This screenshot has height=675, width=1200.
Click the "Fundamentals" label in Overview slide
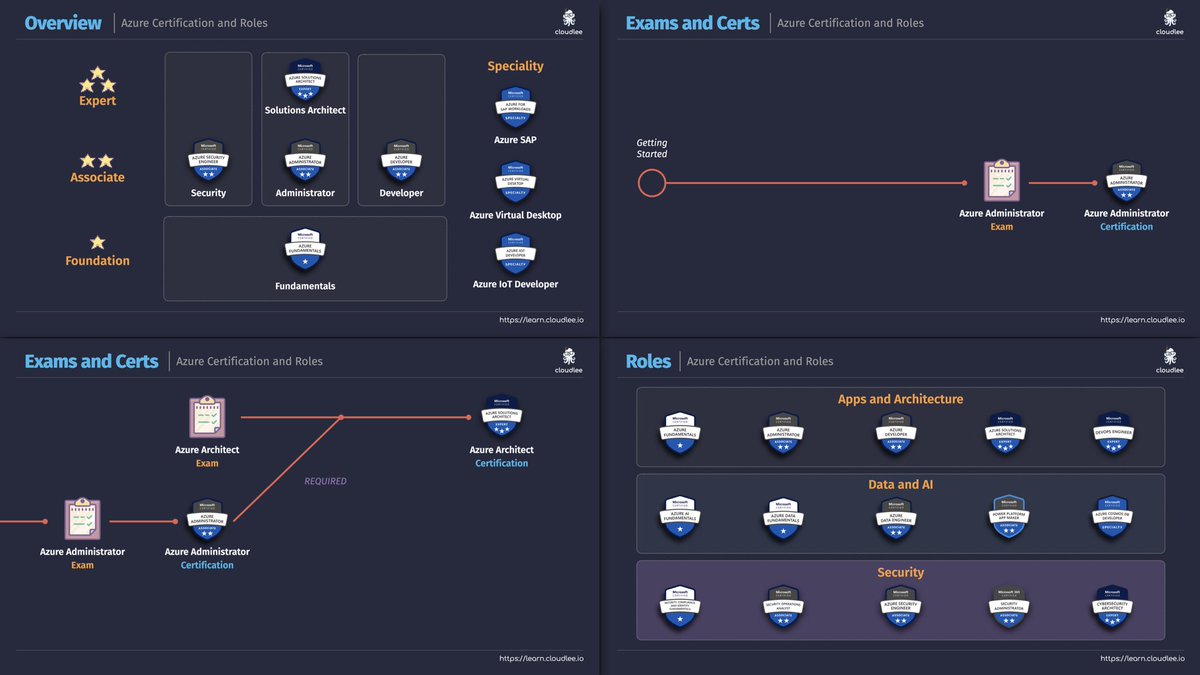305,286
